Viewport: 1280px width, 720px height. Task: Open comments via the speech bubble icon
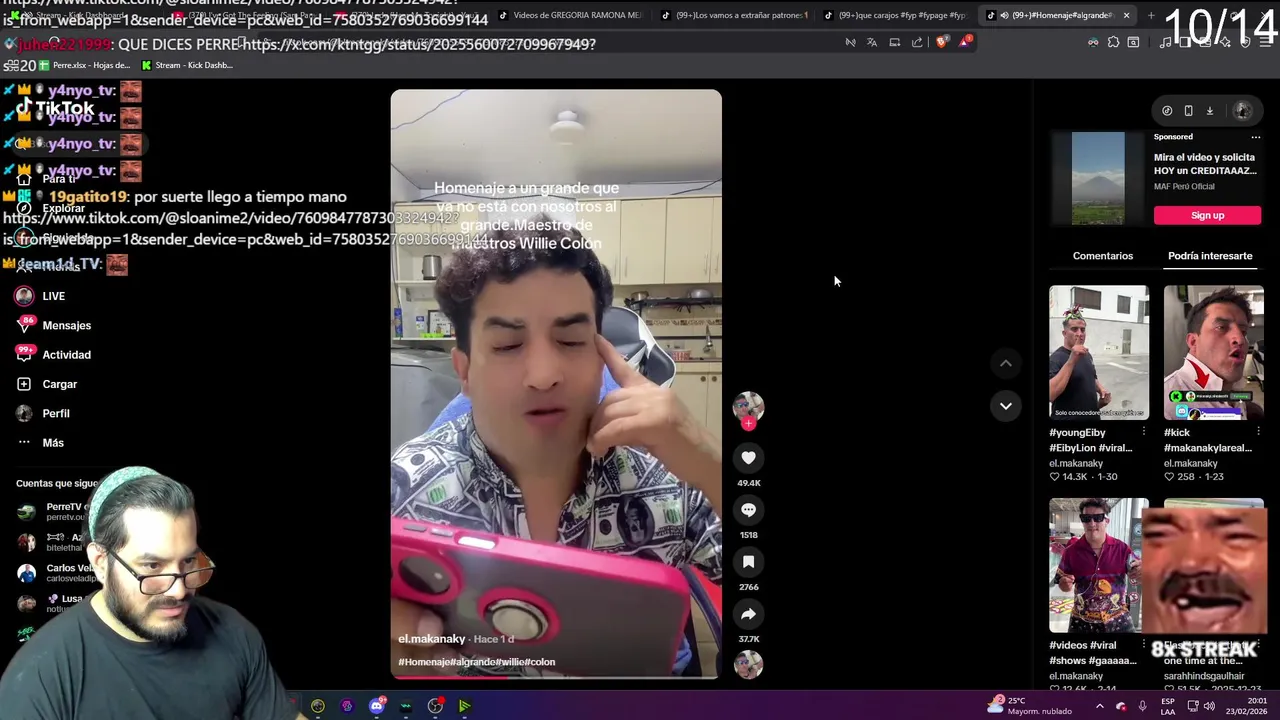pos(748,510)
